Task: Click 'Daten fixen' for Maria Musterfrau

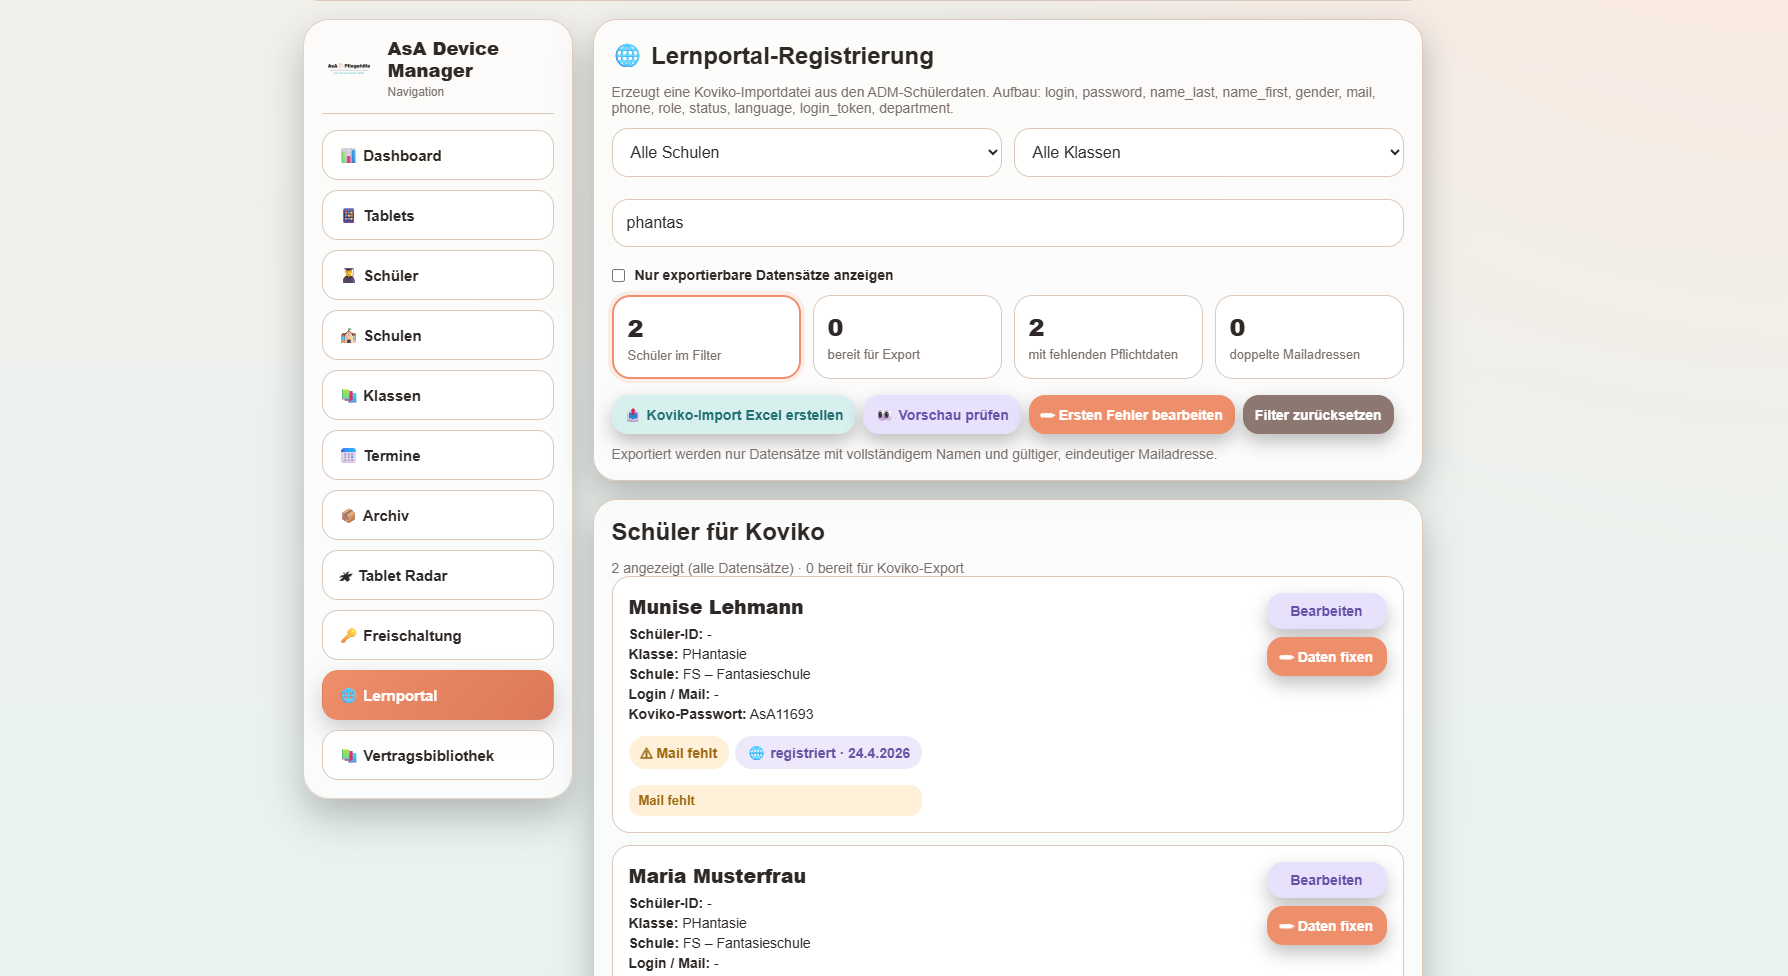Action: click(x=1326, y=926)
